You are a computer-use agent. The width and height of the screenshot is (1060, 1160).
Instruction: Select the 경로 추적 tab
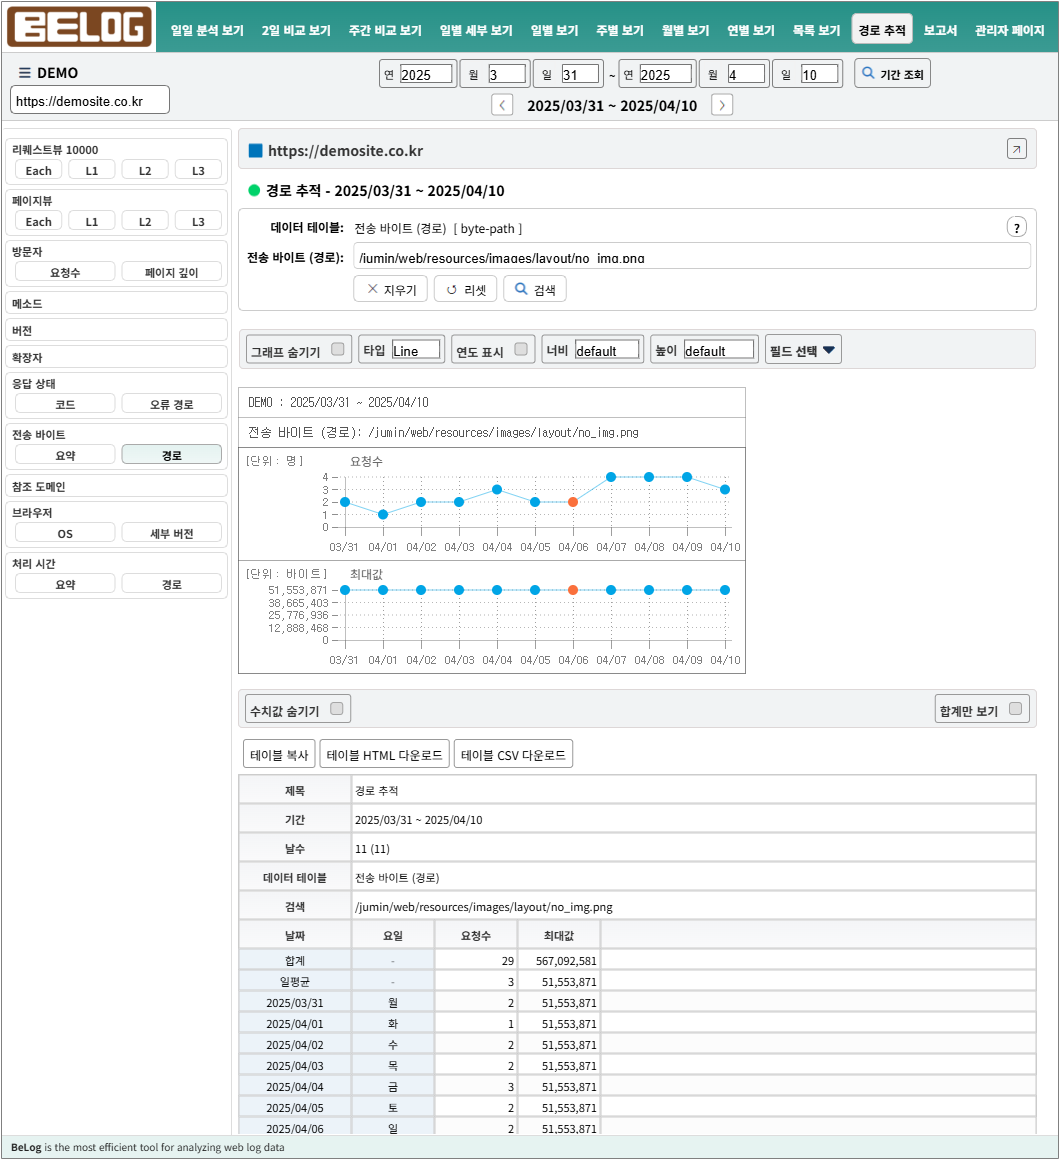click(x=882, y=30)
